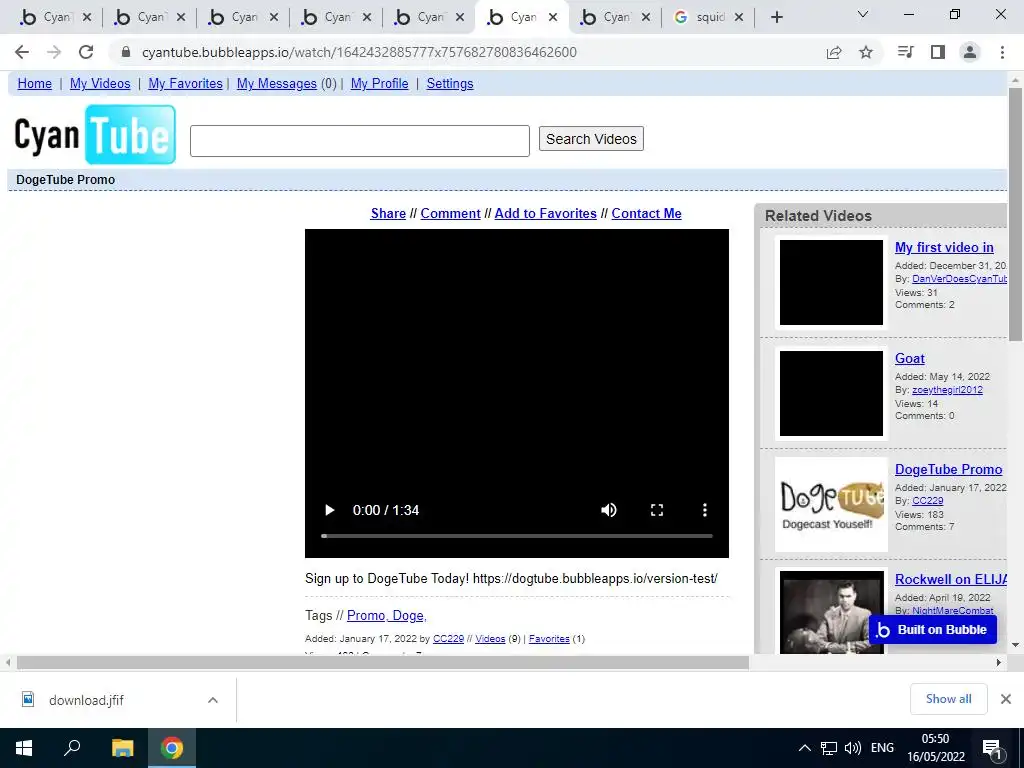Click the Built on Bubble badge
This screenshot has height=768, width=1024.
[x=933, y=630]
